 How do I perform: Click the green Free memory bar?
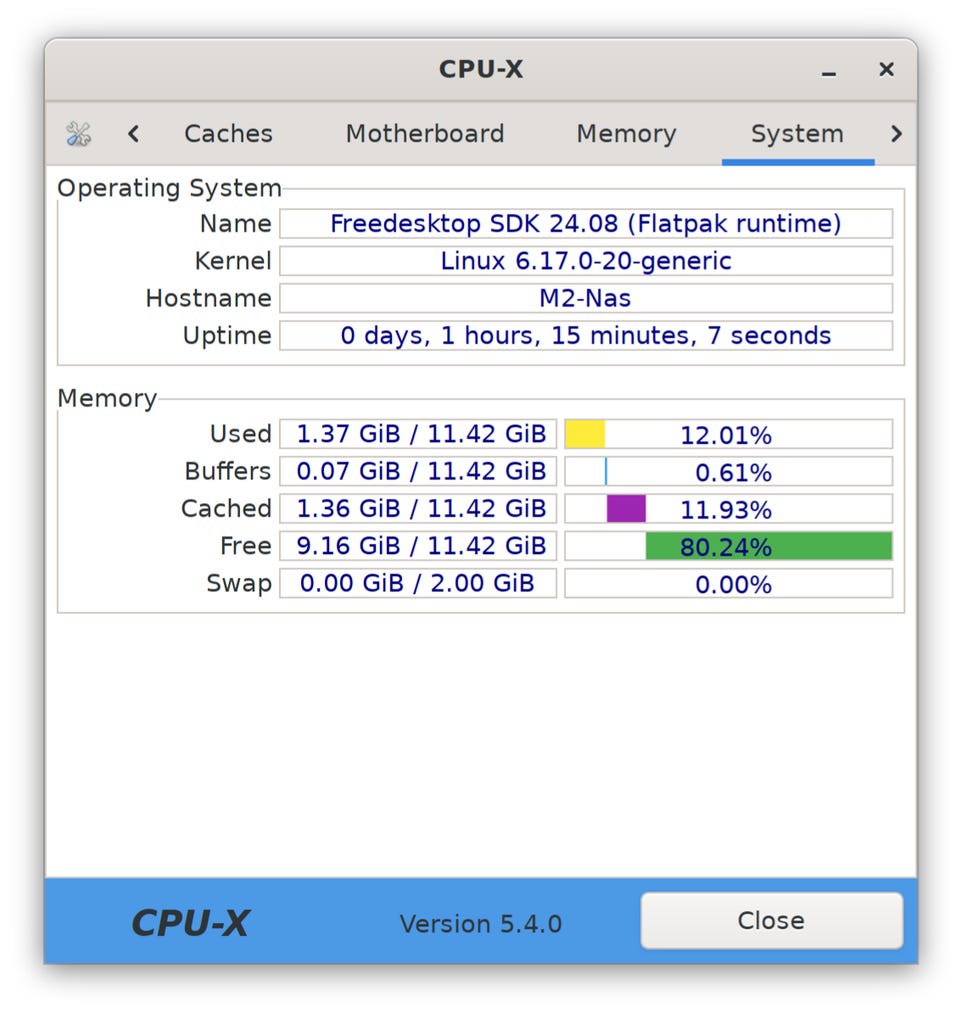[769, 546]
